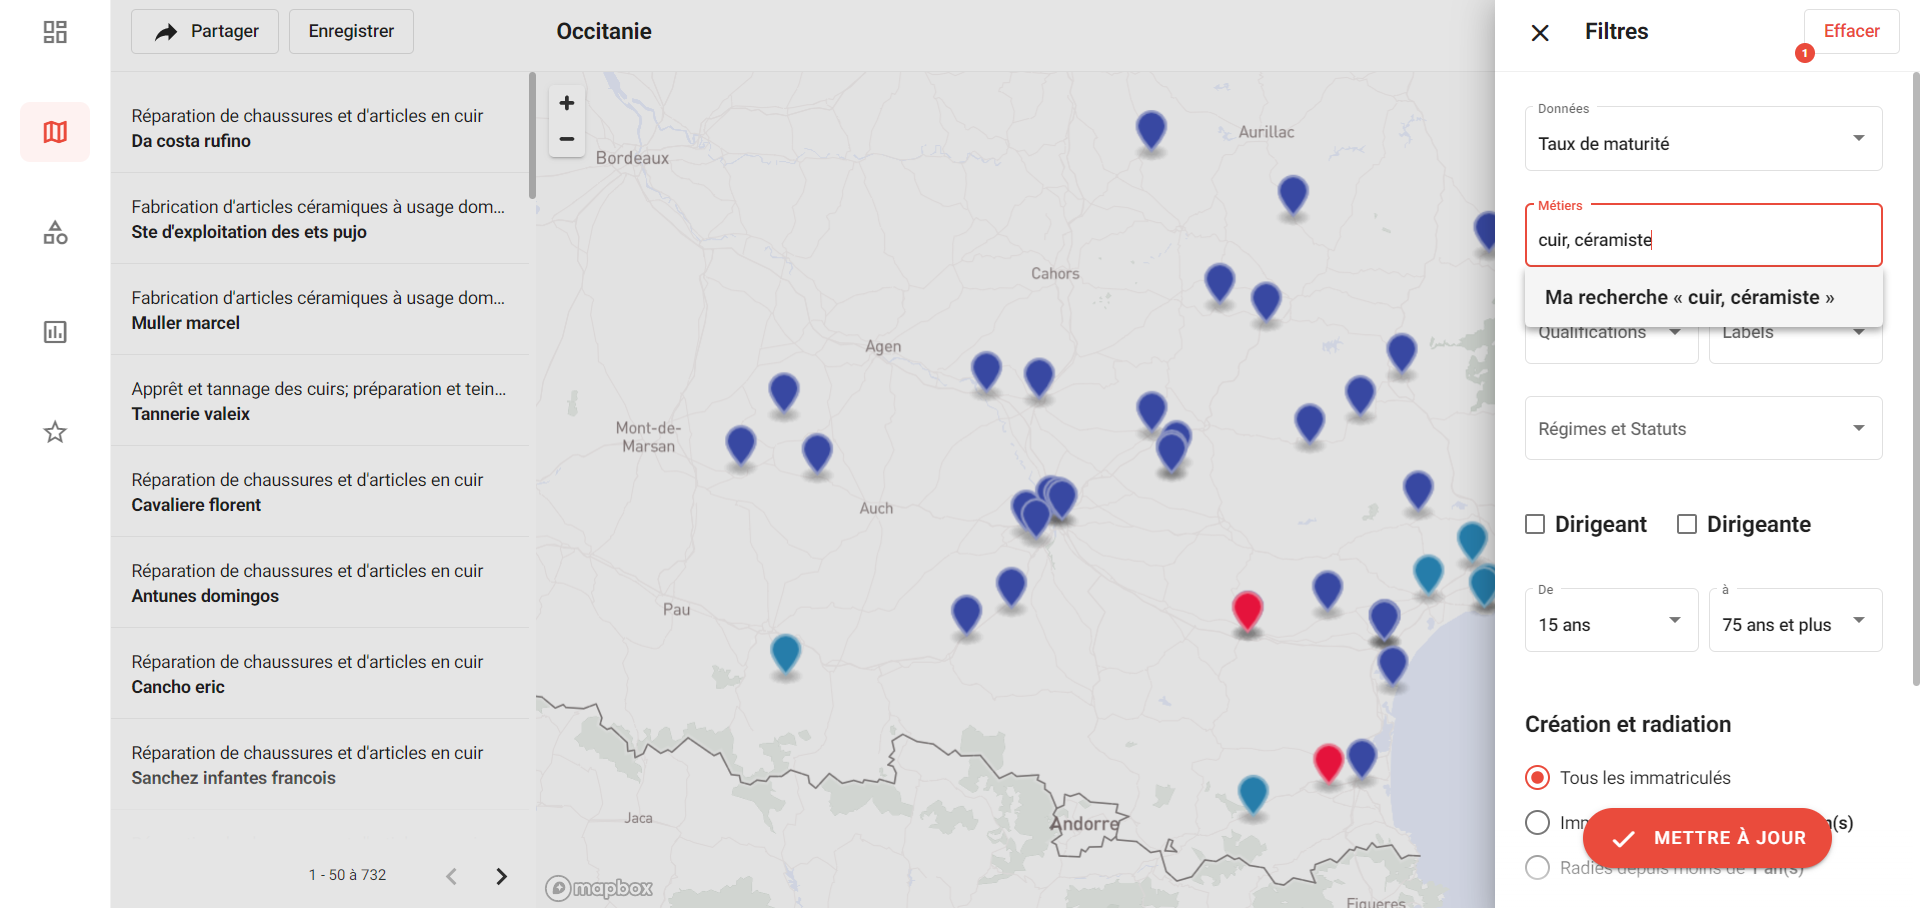Open favorites star icon in sidebar
Image resolution: width=1920 pixels, height=908 pixels.
[55, 432]
